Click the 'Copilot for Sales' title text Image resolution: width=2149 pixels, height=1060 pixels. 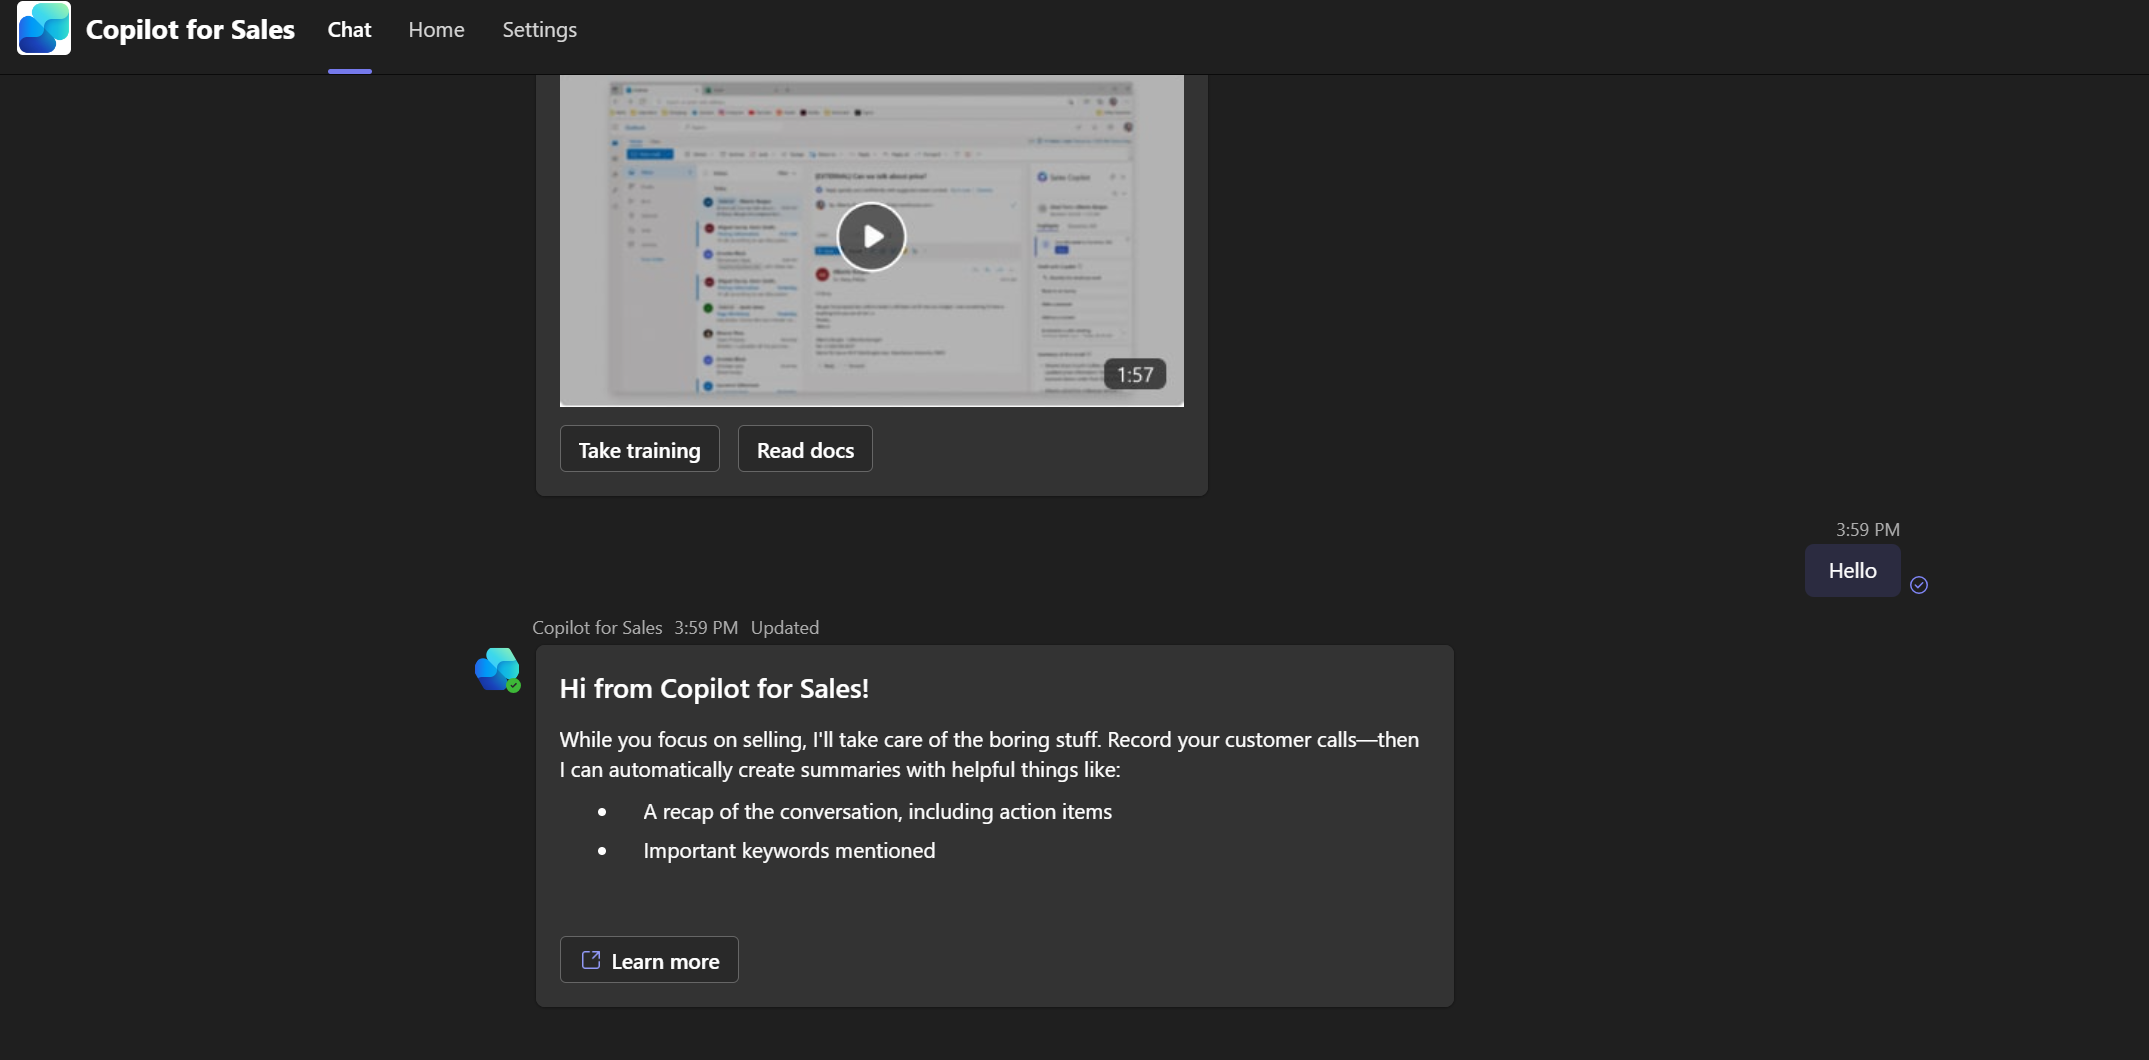coord(190,30)
